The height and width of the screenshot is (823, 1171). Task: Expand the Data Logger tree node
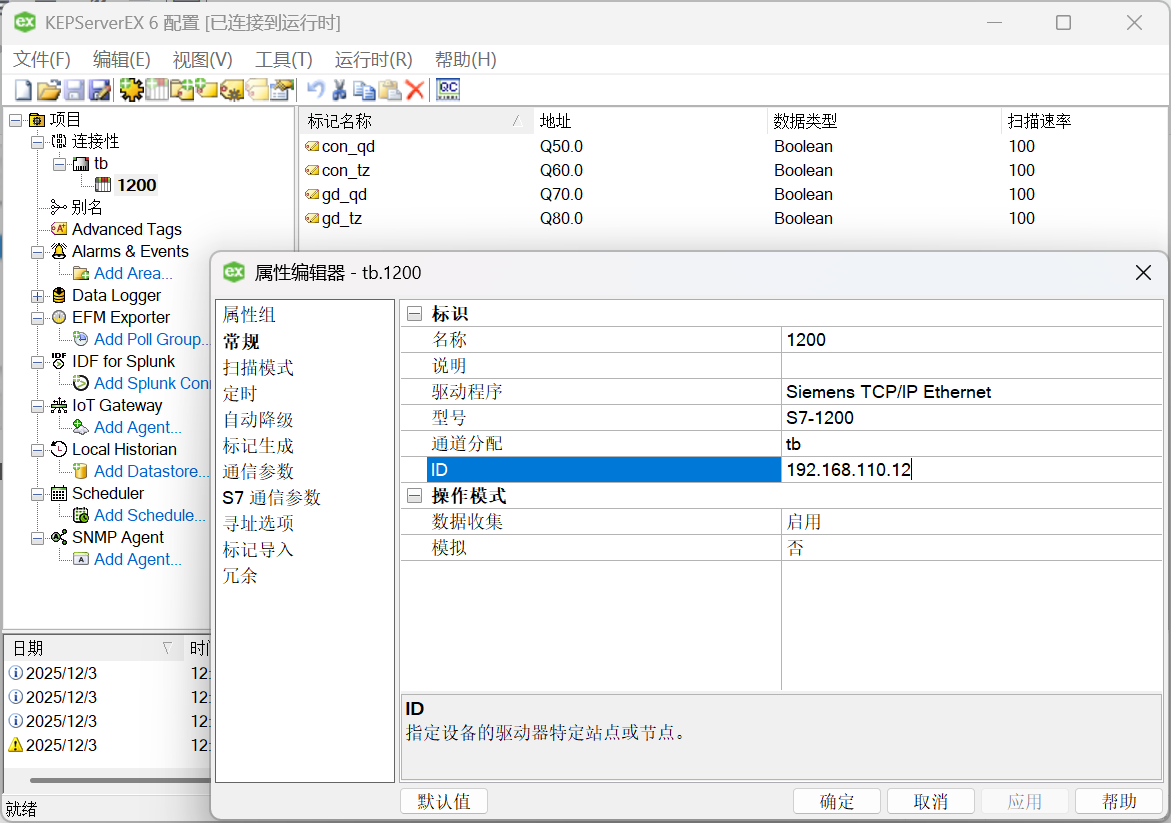click(x=38, y=296)
